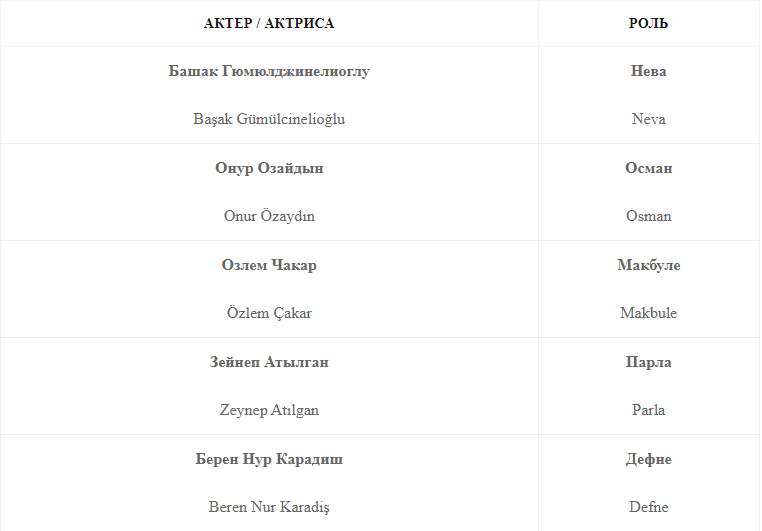Select the actress name 'Озлем Чакар'

269,265
